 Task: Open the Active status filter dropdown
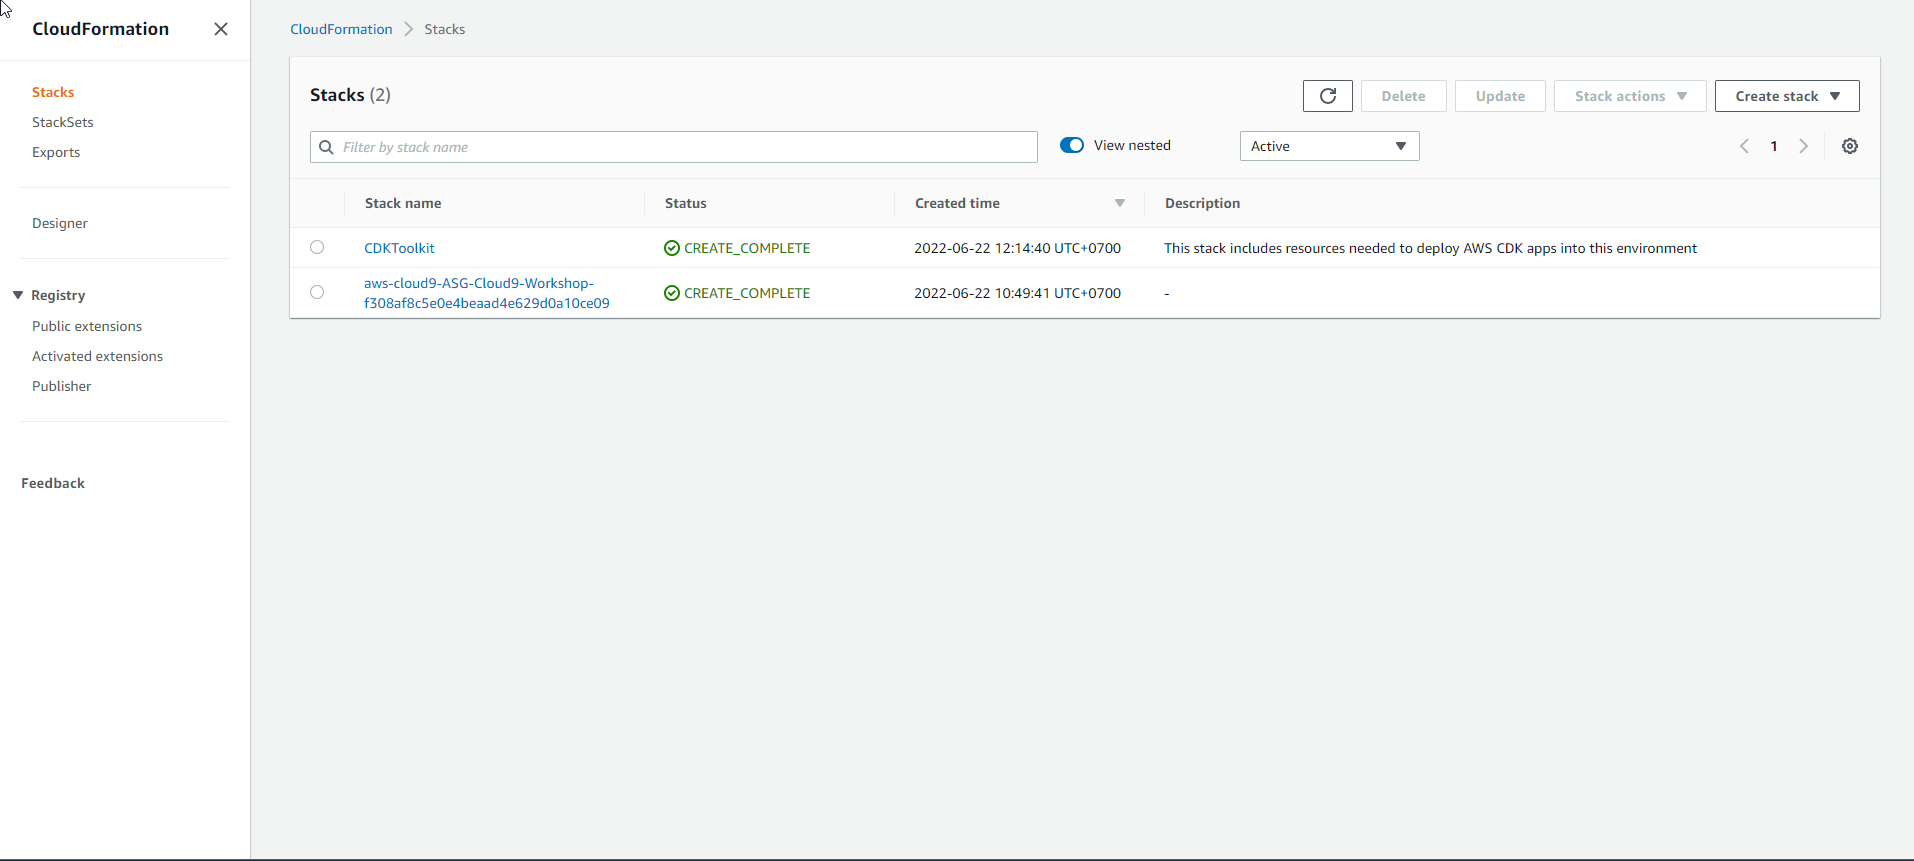click(1329, 146)
